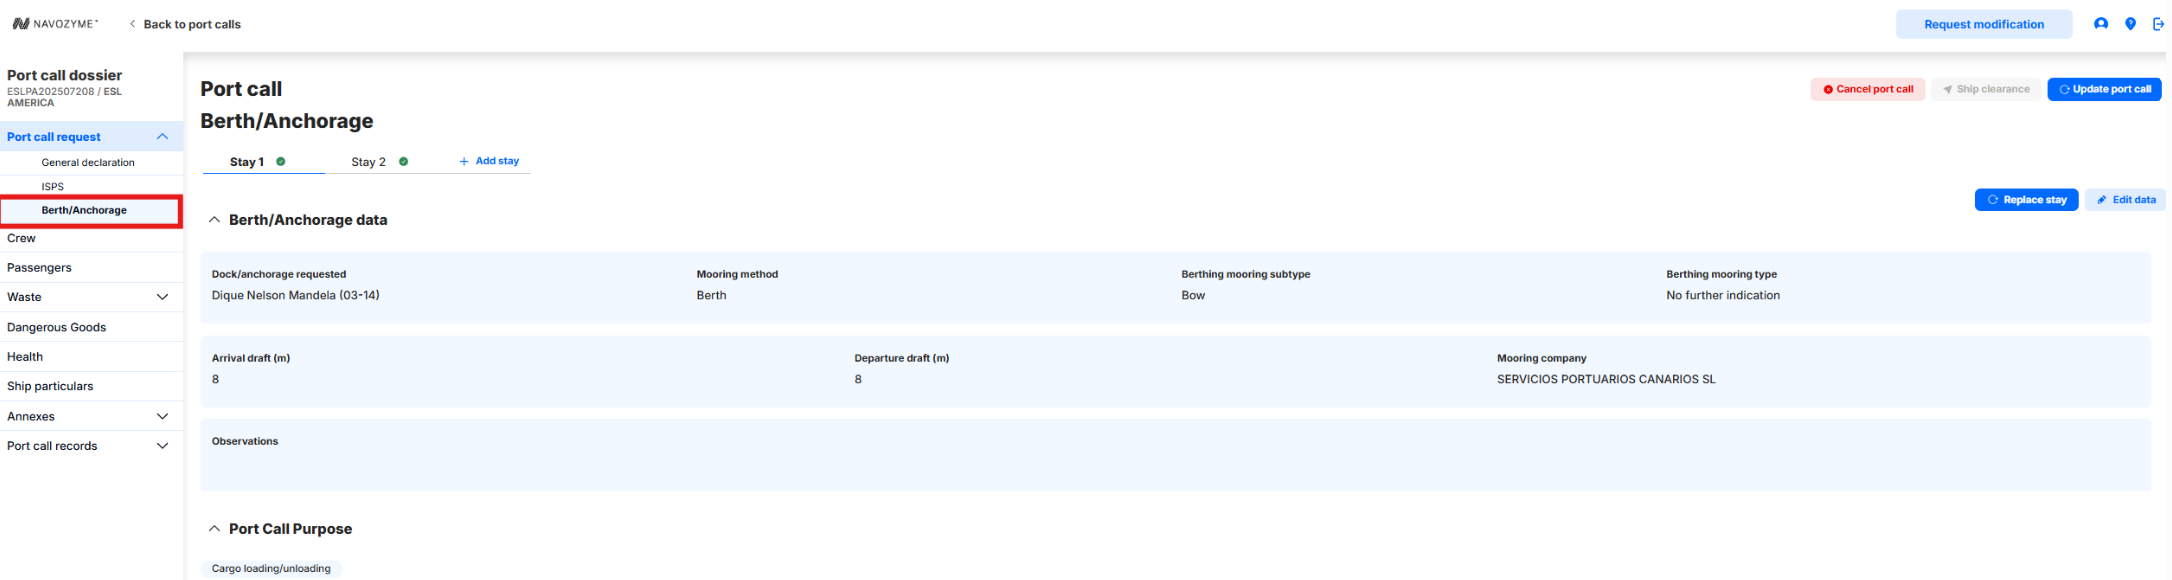Viewport: 2172px width, 580px height.
Task: Click the back arrow beside Back to port calls
Action: point(132,24)
